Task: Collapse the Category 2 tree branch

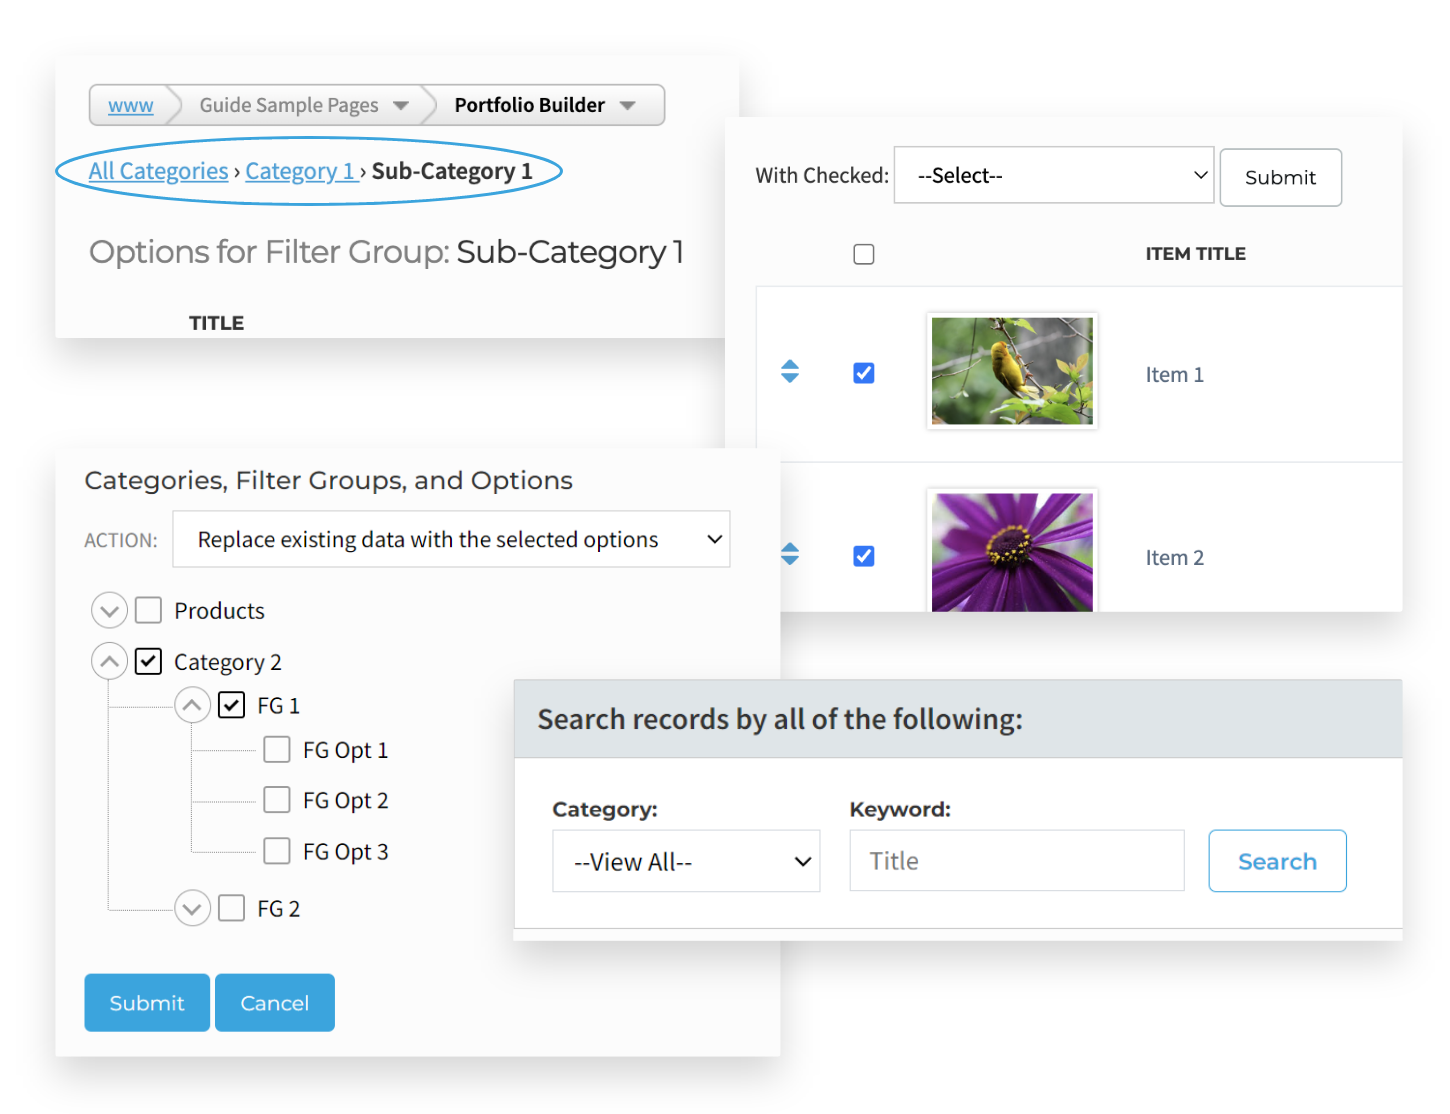Action: pos(109,660)
